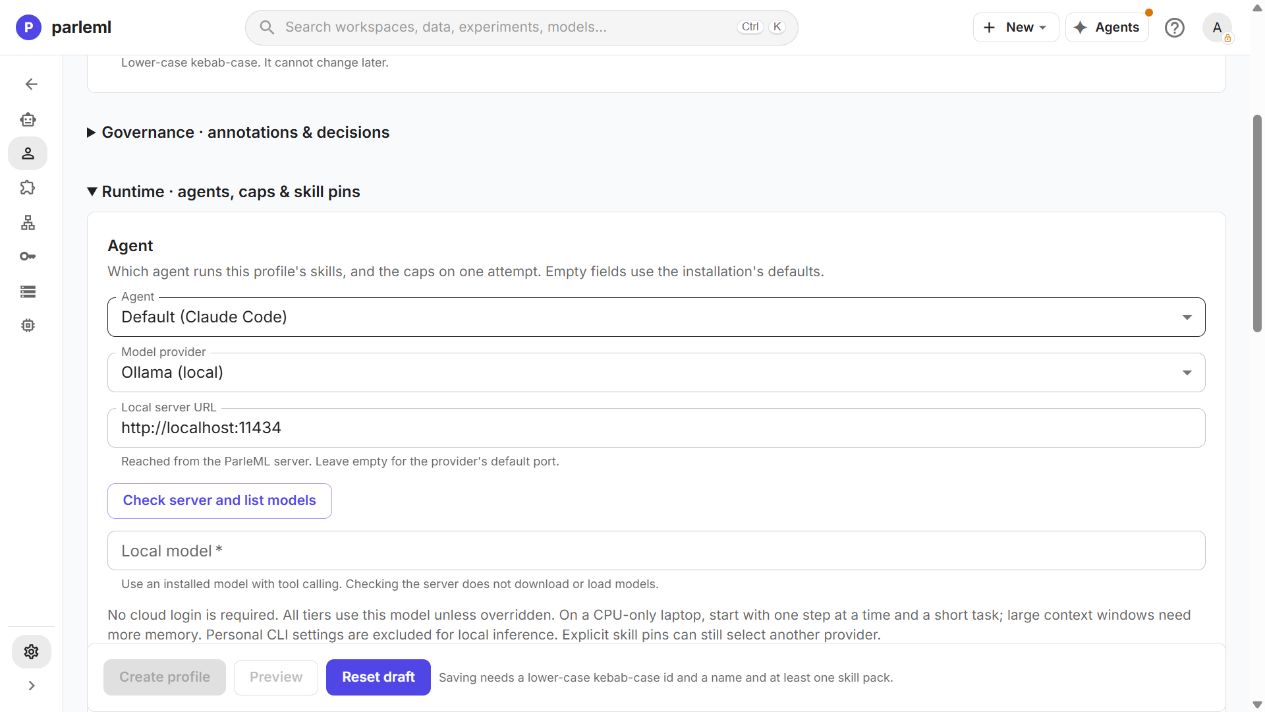Open the chip processor sidebar icon
The width and height of the screenshot is (1265, 712).
(x=28, y=326)
